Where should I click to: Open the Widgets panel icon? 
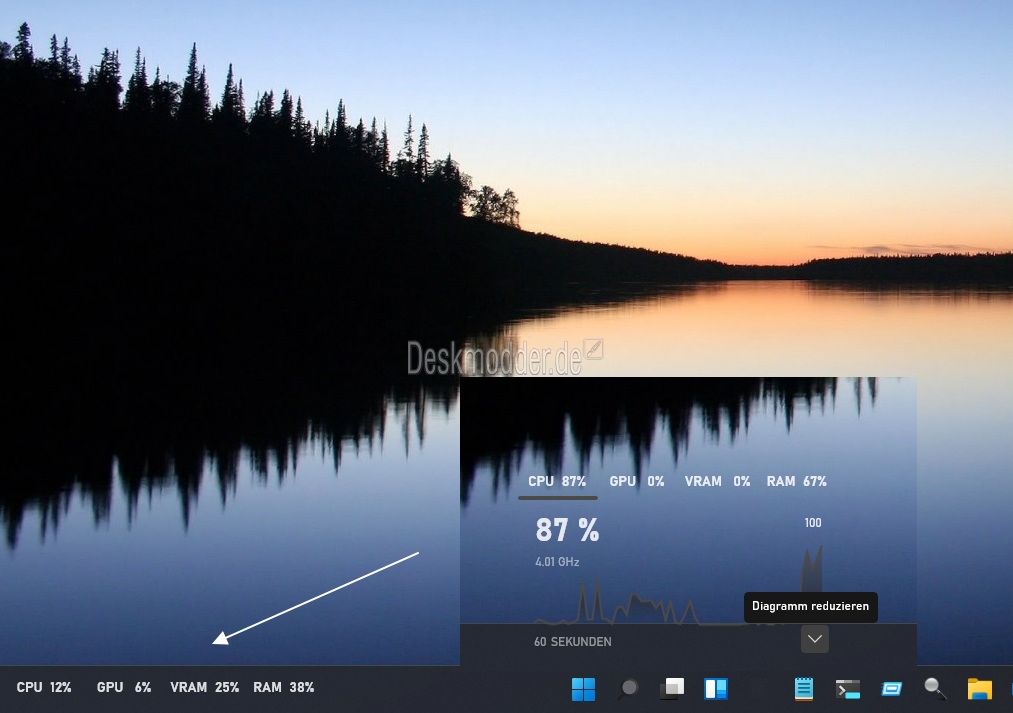point(716,688)
